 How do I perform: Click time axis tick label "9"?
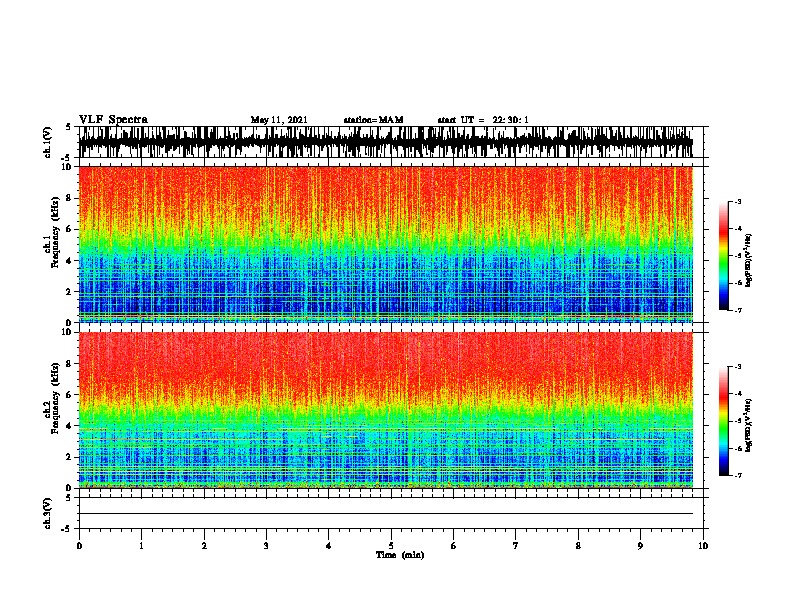(640, 546)
